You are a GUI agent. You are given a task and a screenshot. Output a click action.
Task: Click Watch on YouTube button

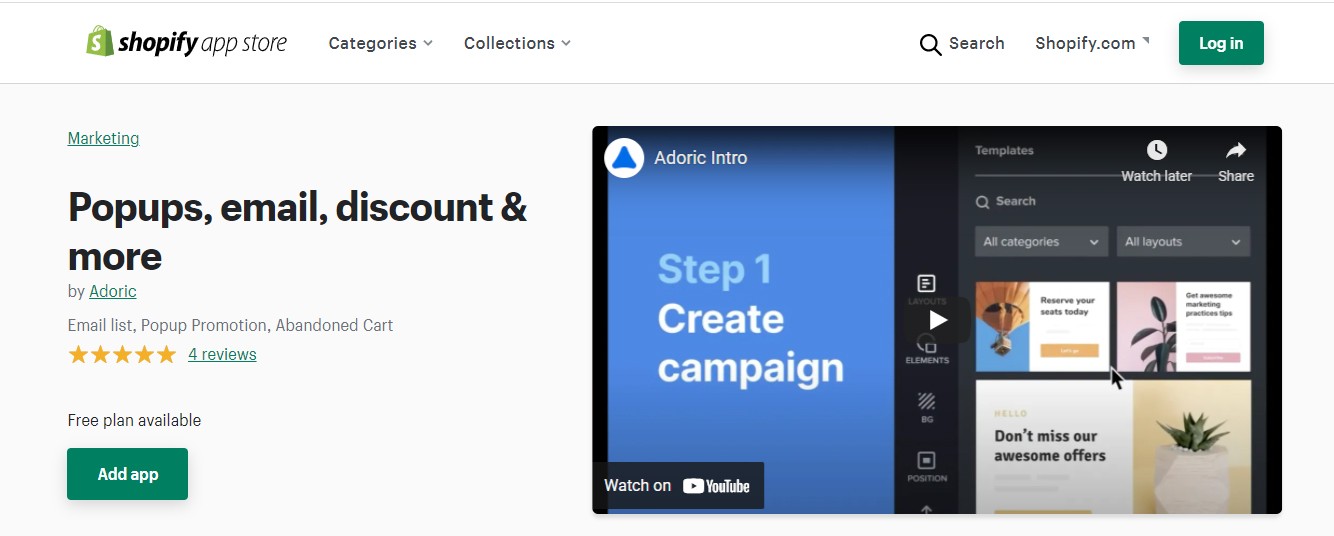click(x=678, y=486)
